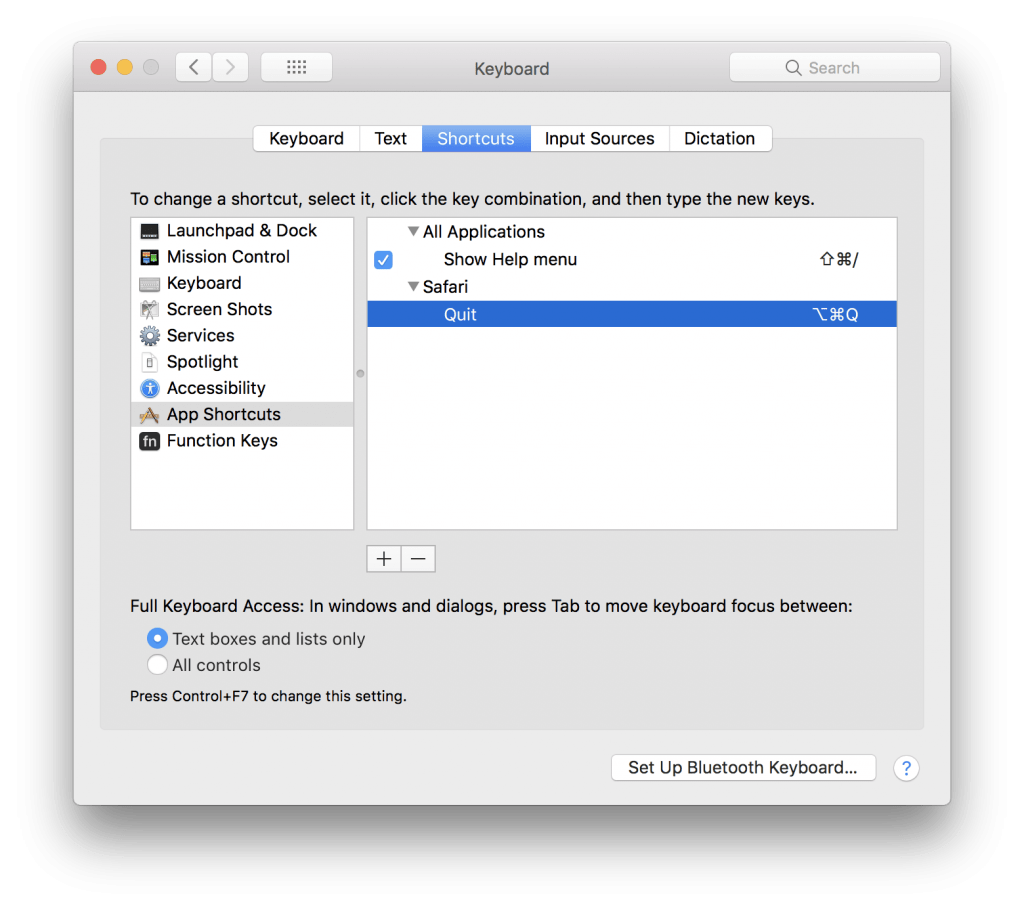Click the Mission Control icon

click(150, 257)
